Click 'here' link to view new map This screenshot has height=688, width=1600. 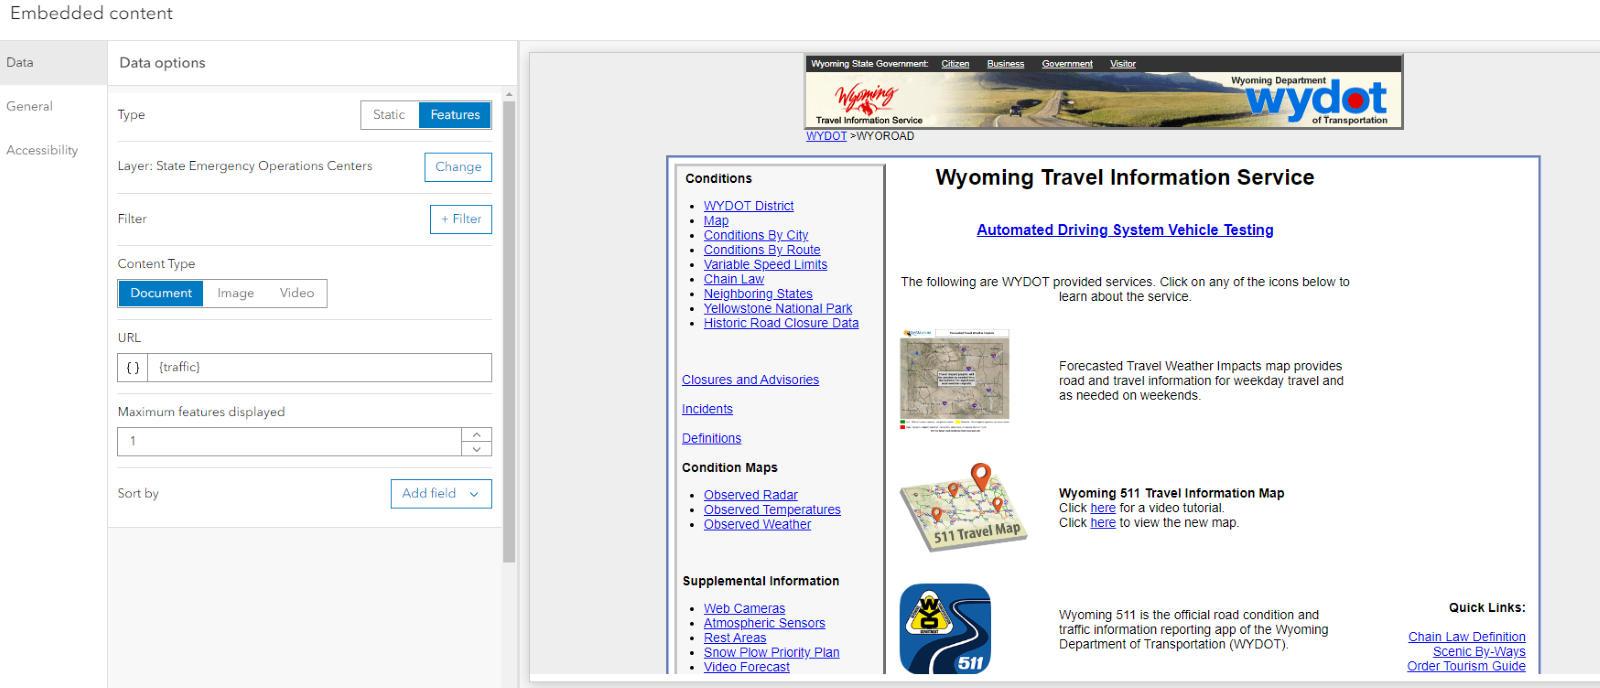1102,523
